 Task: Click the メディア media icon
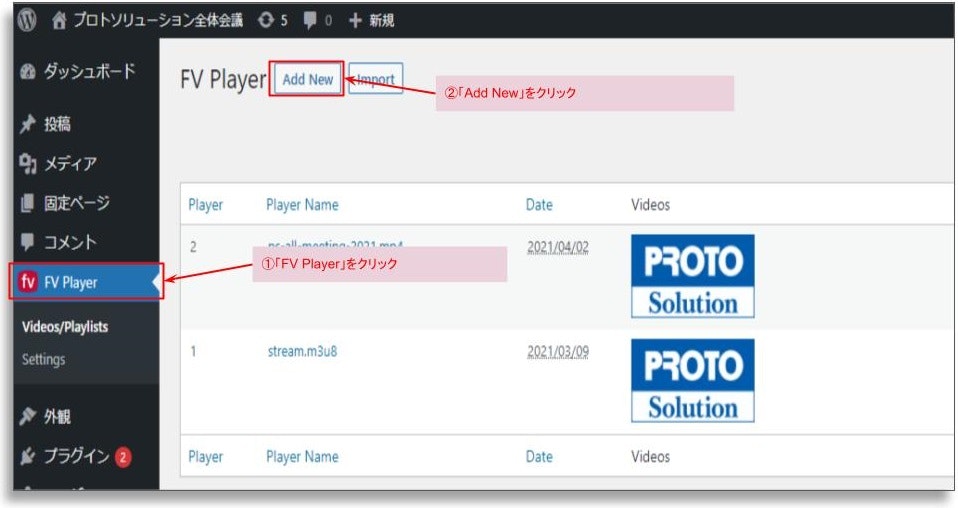coord(27,163)
